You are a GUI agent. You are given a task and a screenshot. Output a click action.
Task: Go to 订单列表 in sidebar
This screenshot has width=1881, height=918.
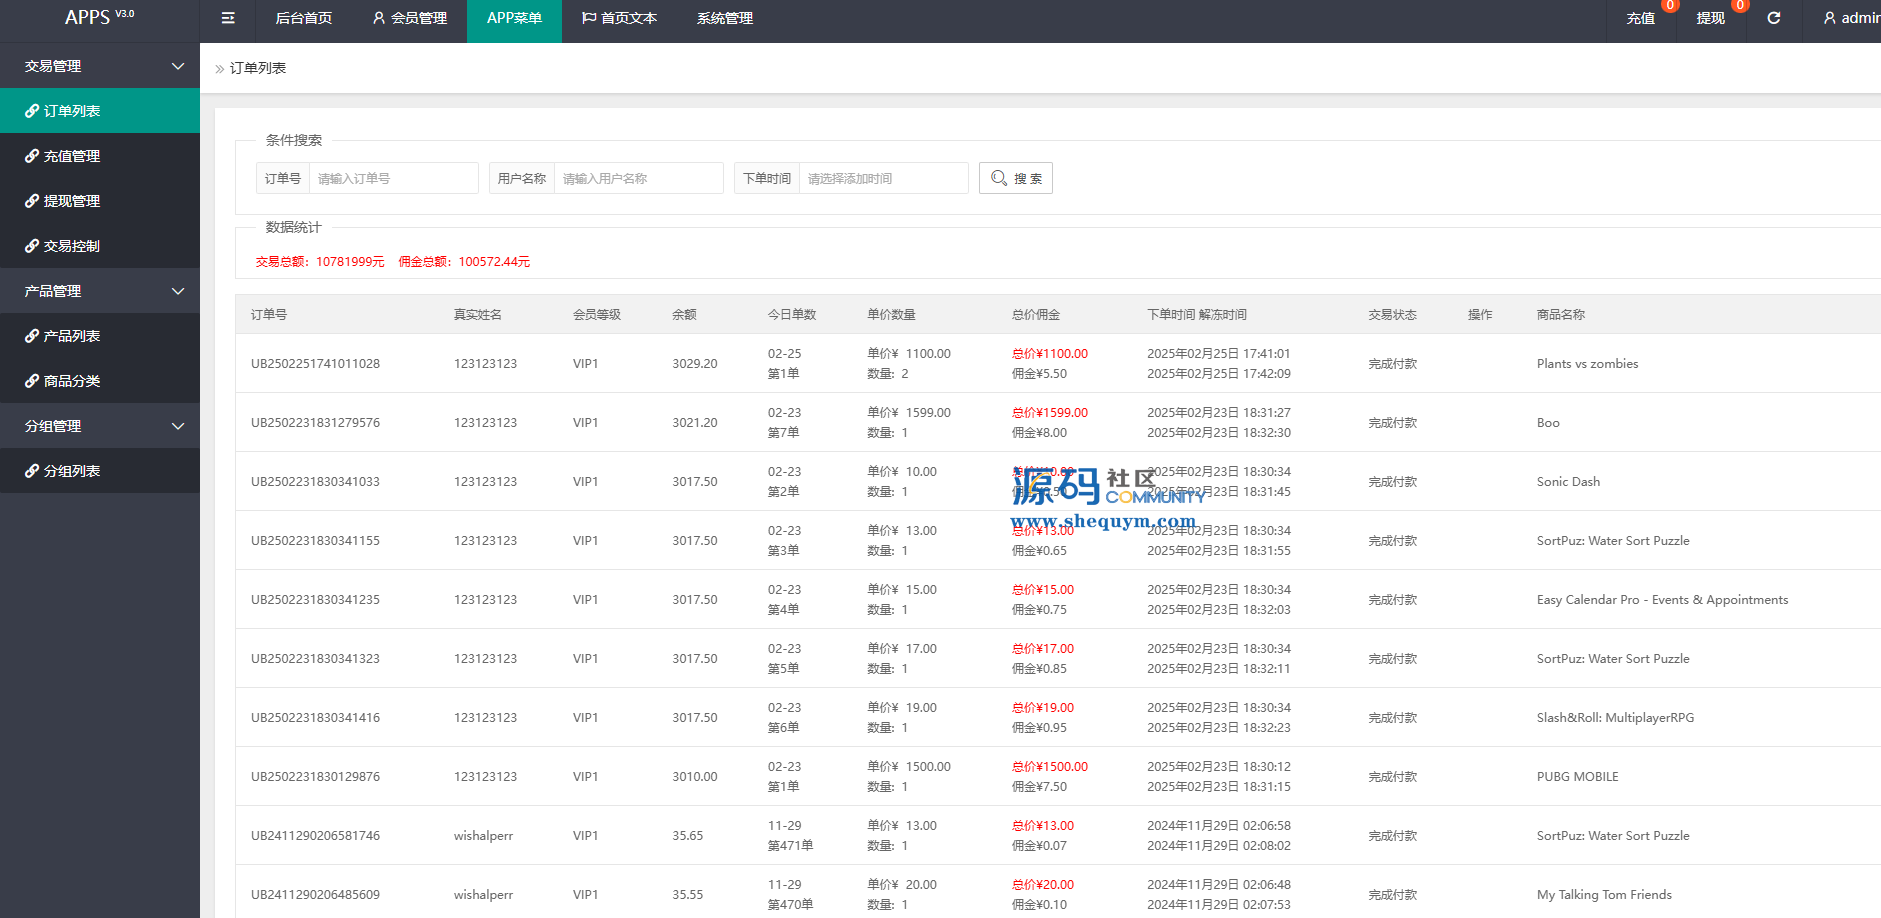100,111
